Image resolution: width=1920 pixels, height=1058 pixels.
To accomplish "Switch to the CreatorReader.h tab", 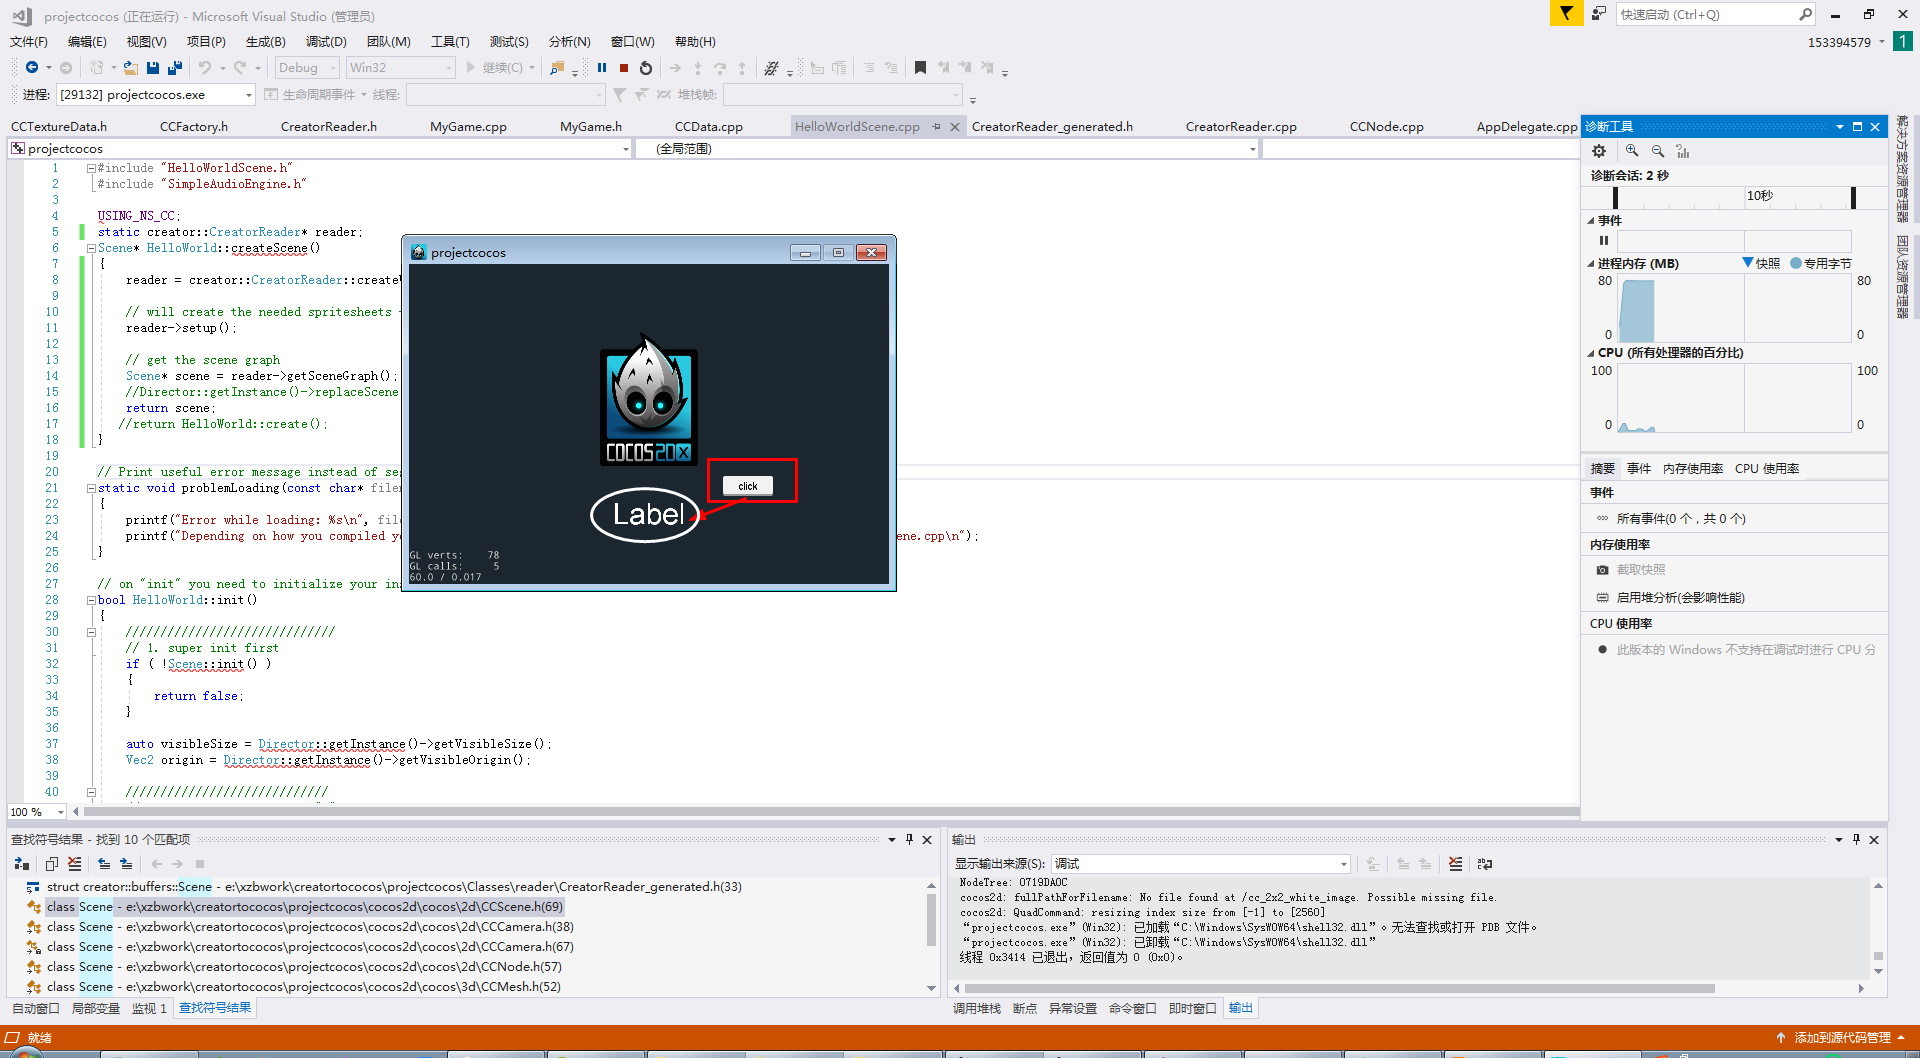I will click(x=329, y=127).
